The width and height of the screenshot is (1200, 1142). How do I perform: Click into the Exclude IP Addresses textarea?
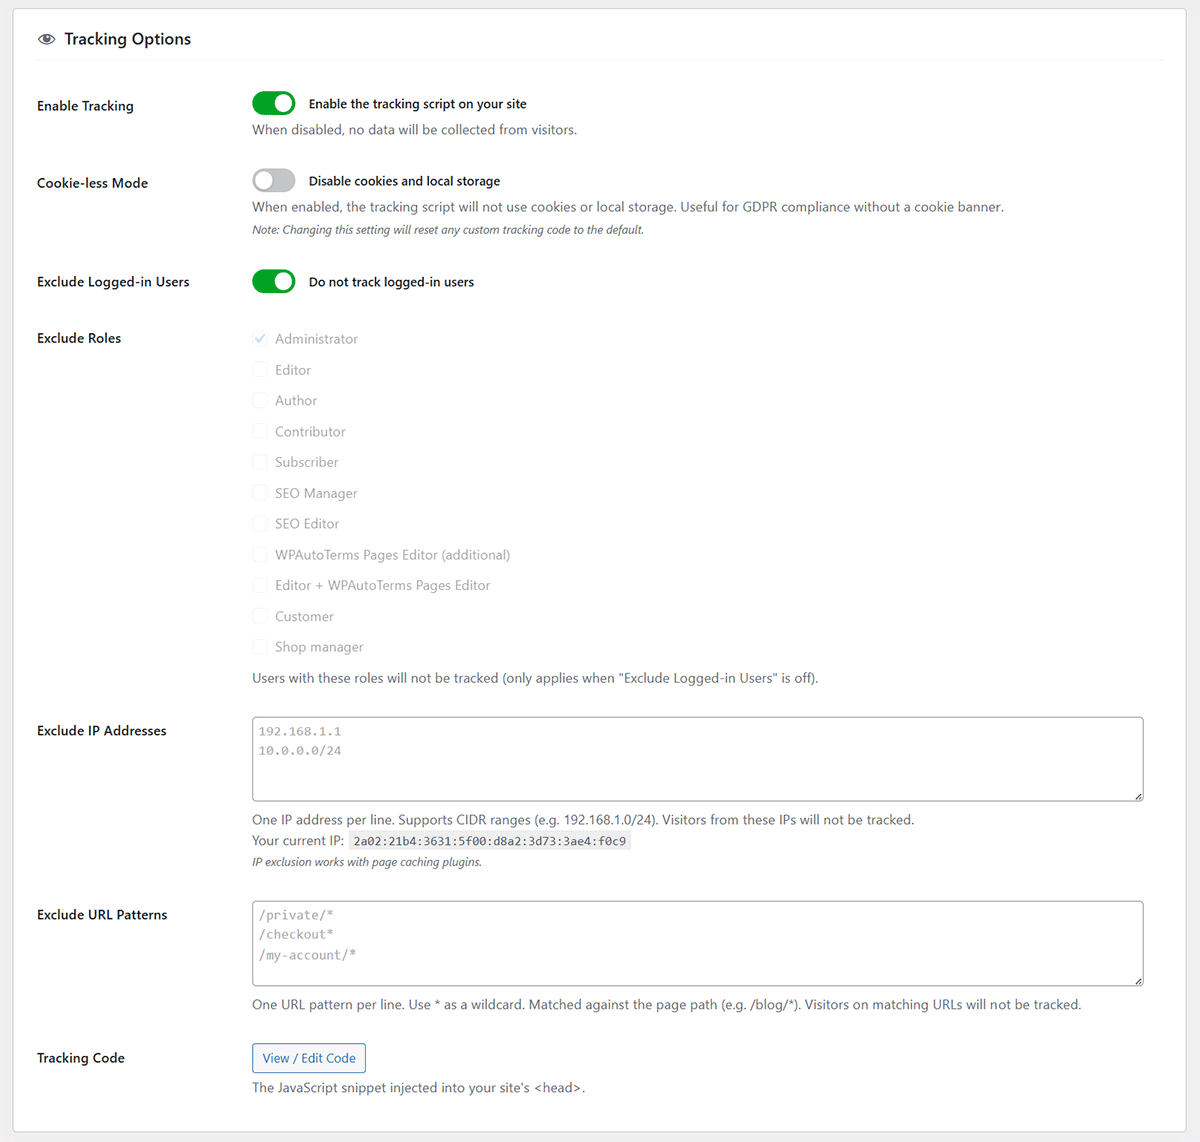point(698,759)
